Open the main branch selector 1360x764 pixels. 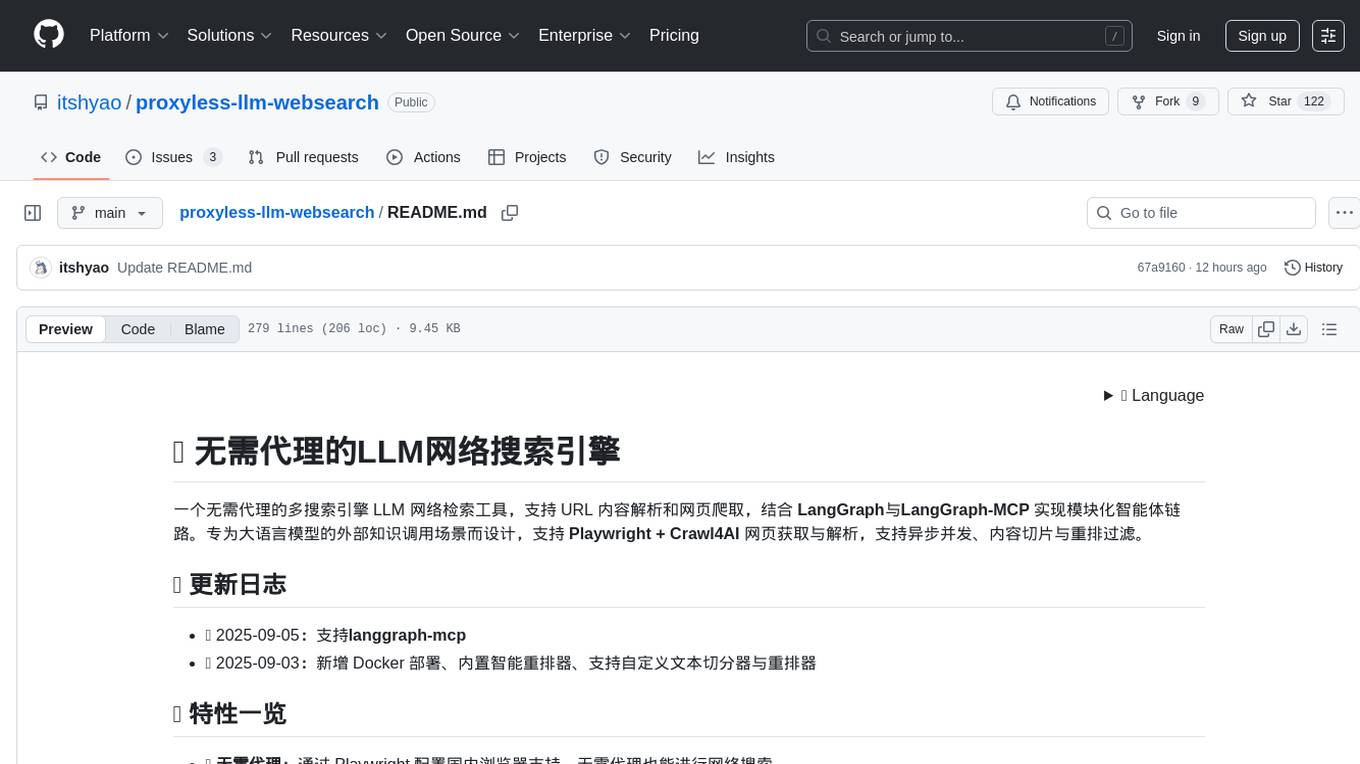coord(110,213)
